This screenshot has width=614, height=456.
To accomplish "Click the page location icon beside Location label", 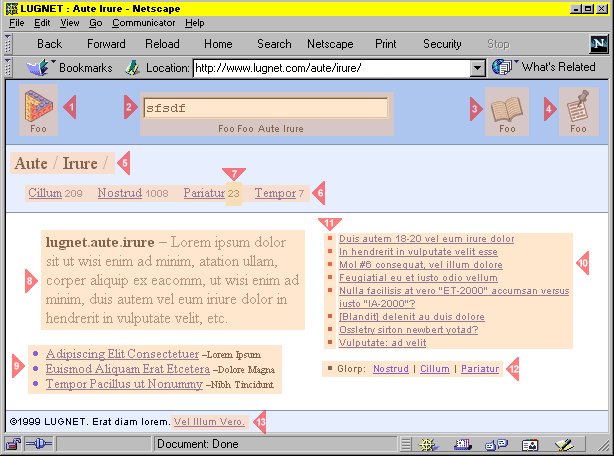I will click(132, 68).
